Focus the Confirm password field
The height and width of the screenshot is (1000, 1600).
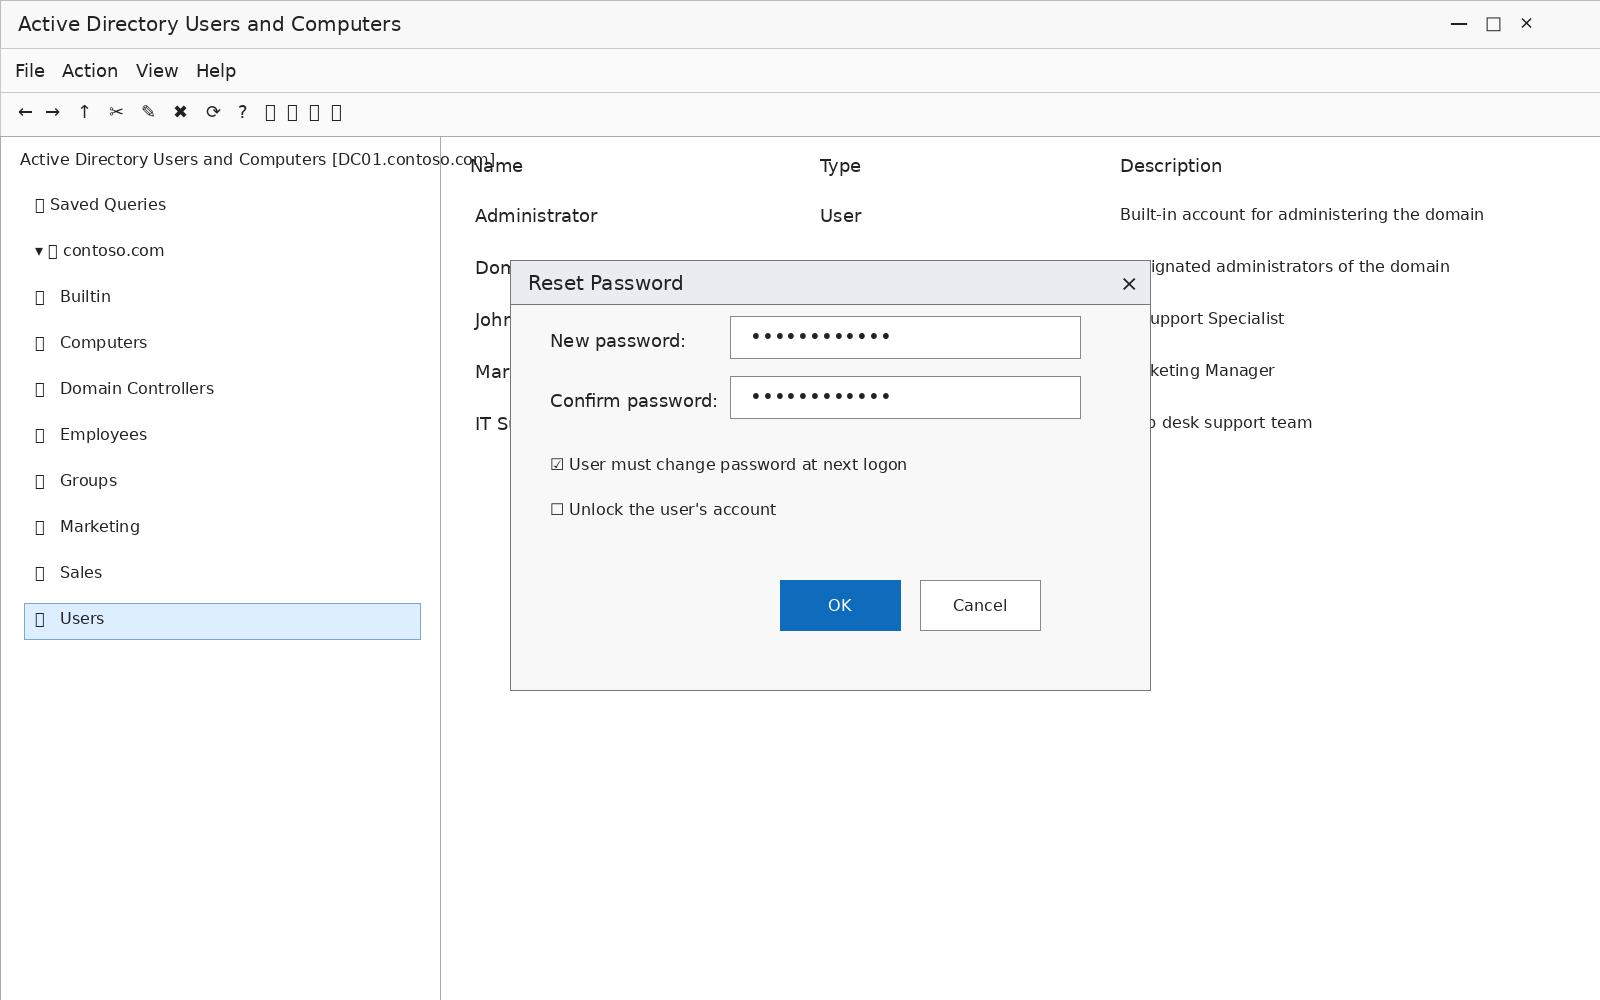(x=905, y=397)
